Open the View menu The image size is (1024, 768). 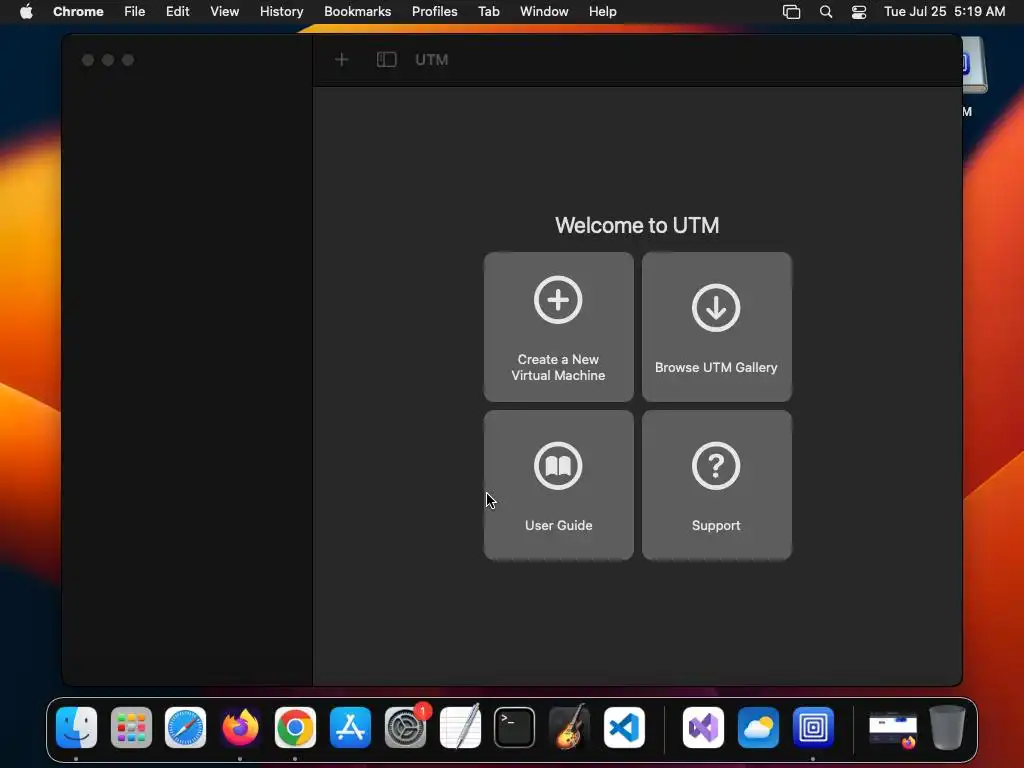[x=225, y=12]
